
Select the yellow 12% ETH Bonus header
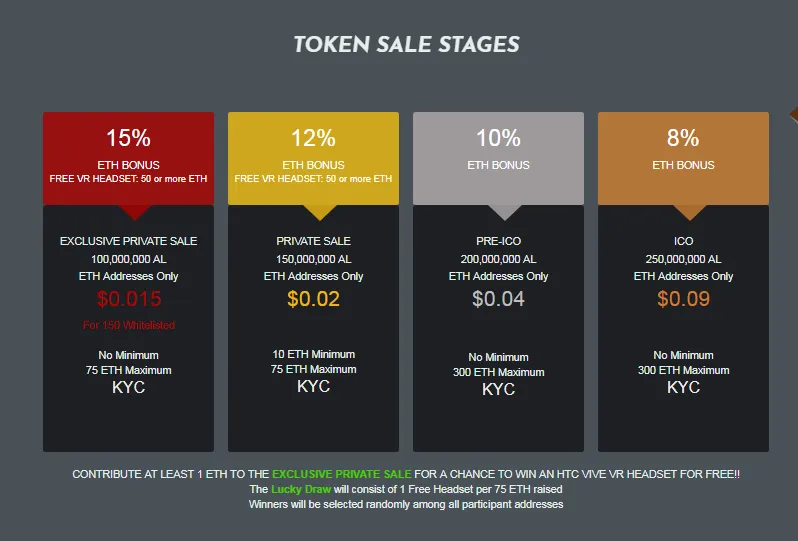(314, 158)
